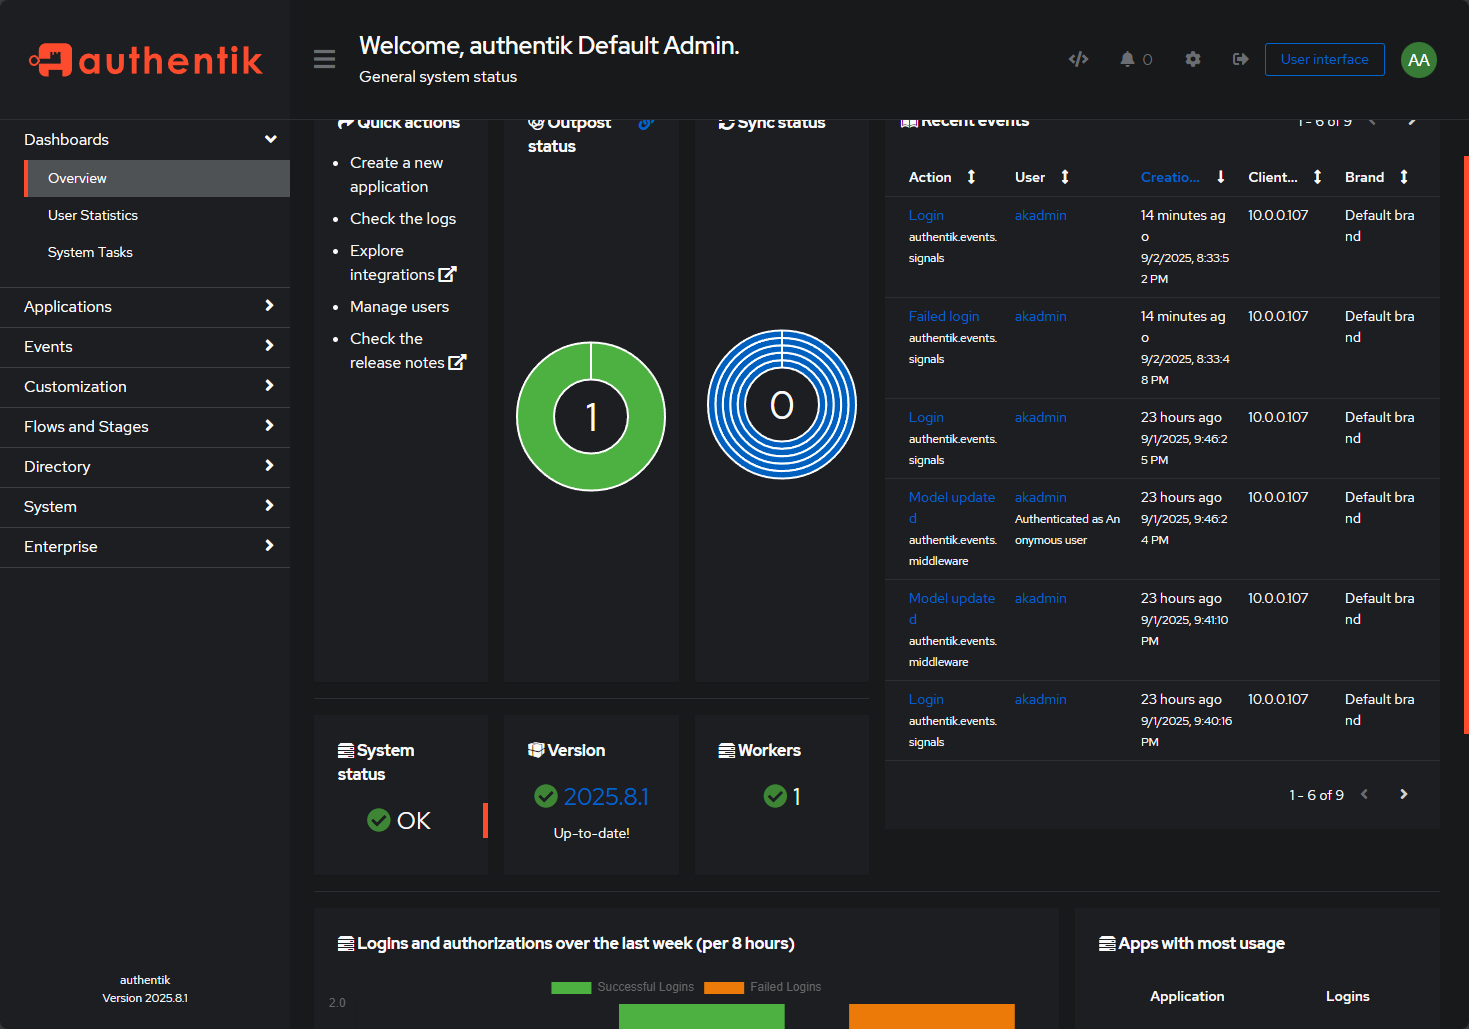Click the hamburger sidebar toggle icon
This screenshot has height=1029, width=1469.
tap(324, 59)
